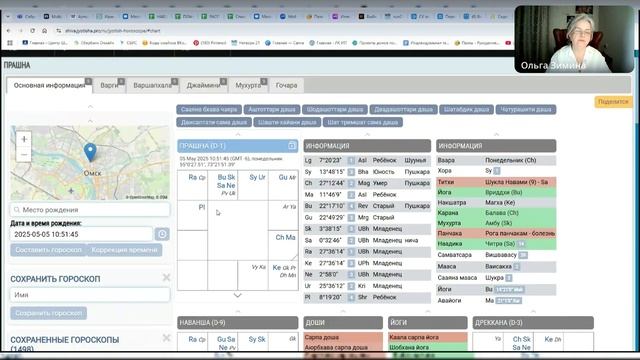The image size is (640, 360).
Task: Focus the Имя input field
Action: point(90,295)
